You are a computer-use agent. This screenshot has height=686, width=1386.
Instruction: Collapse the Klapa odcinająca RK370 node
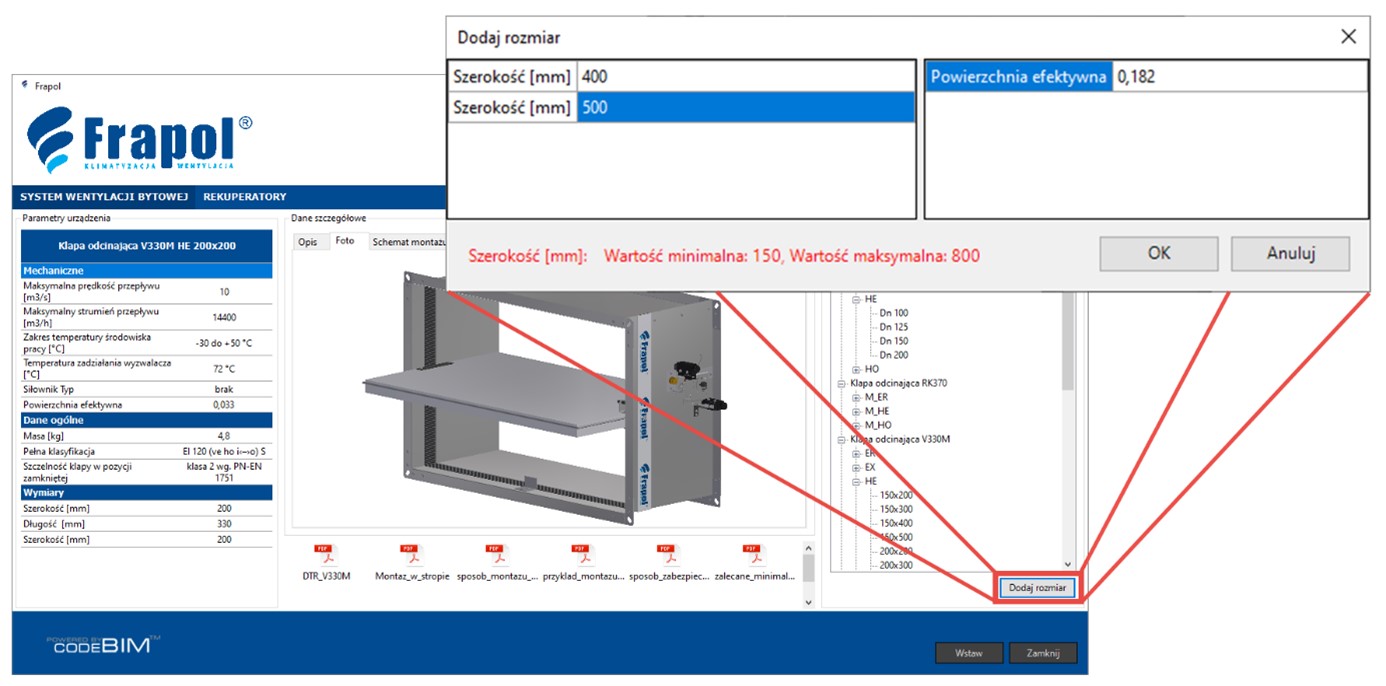click(841, 383)
